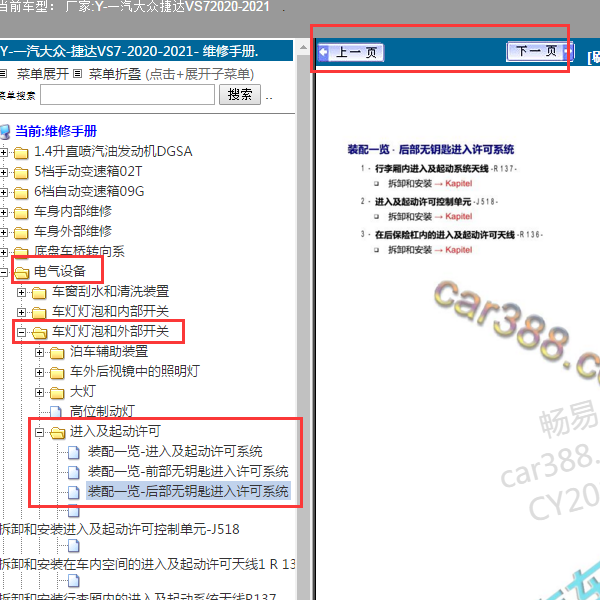Image resolution: width=600 pixels, height=600 pixels.
Task: Open 拆卸和安装进入及起动许可控制单元-J518 page
Action: click(x=119, y=529)
